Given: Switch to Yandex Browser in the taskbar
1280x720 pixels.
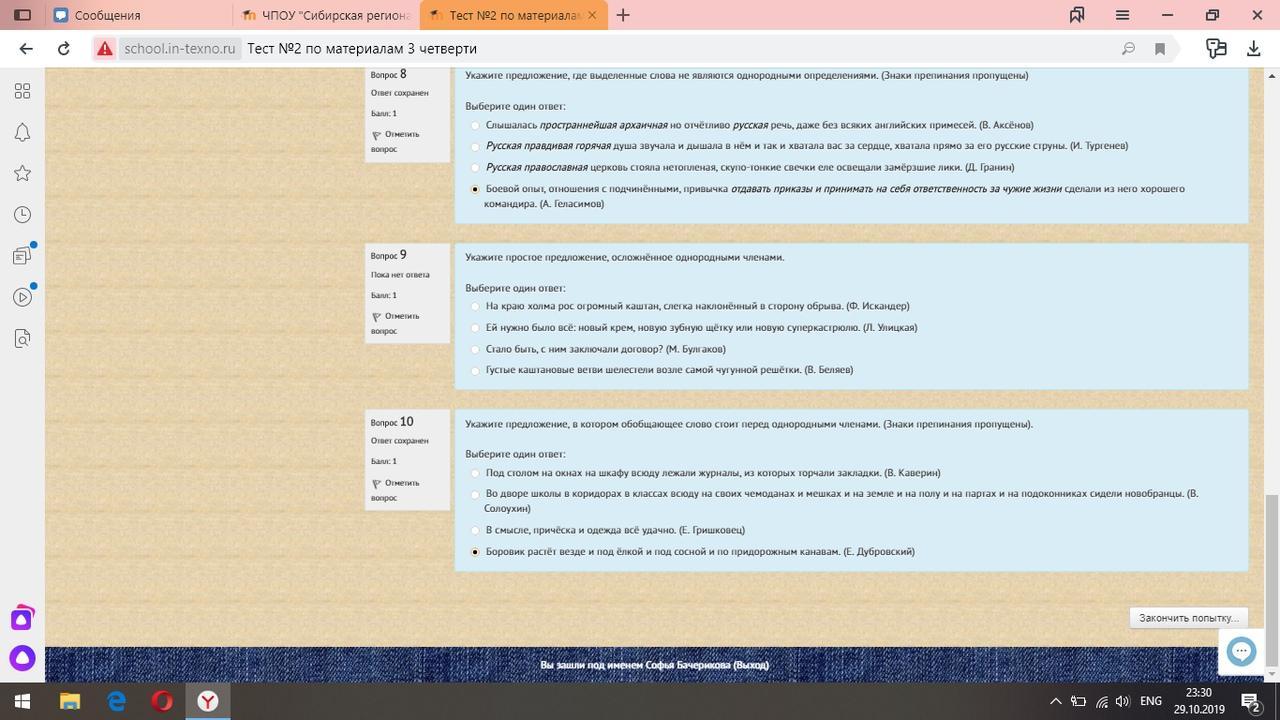Looking at the screenshot, I should coord(208,701).
